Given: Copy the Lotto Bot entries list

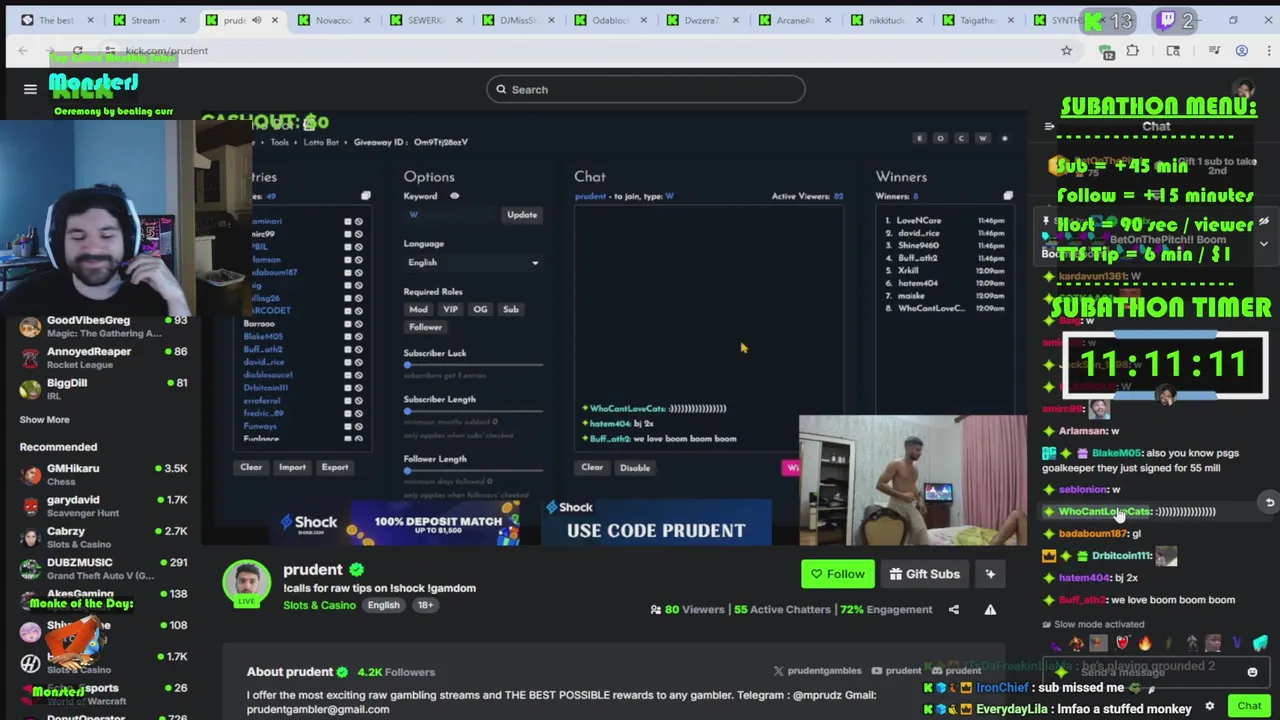Looking at the screenshot, I should [x=366, y=196].
